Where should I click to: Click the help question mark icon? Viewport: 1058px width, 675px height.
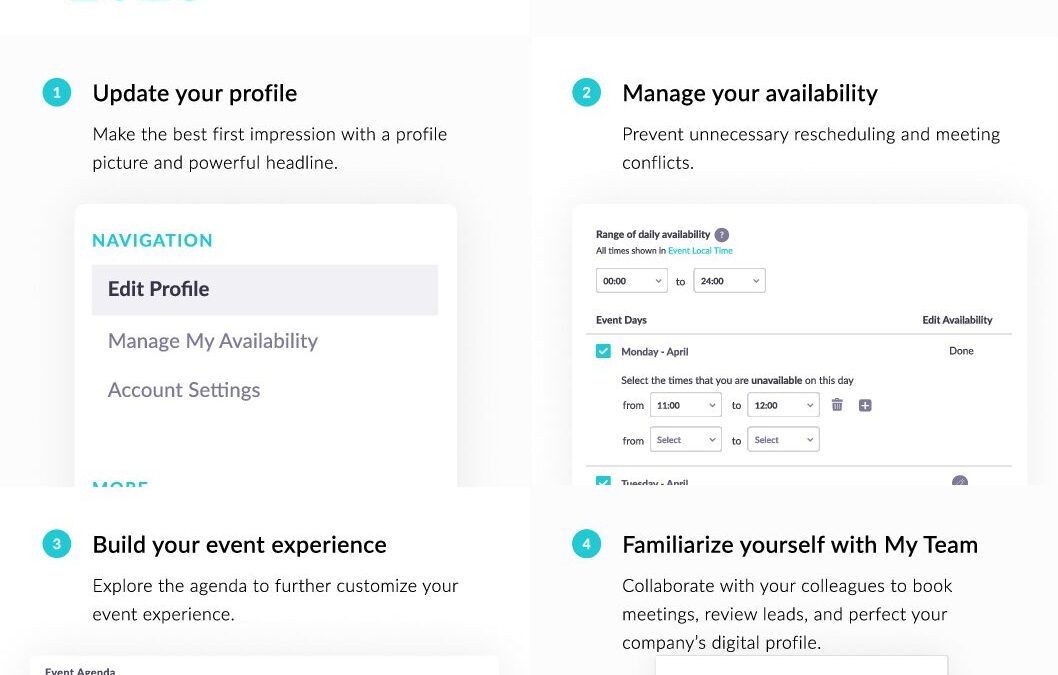pos(721,235)
